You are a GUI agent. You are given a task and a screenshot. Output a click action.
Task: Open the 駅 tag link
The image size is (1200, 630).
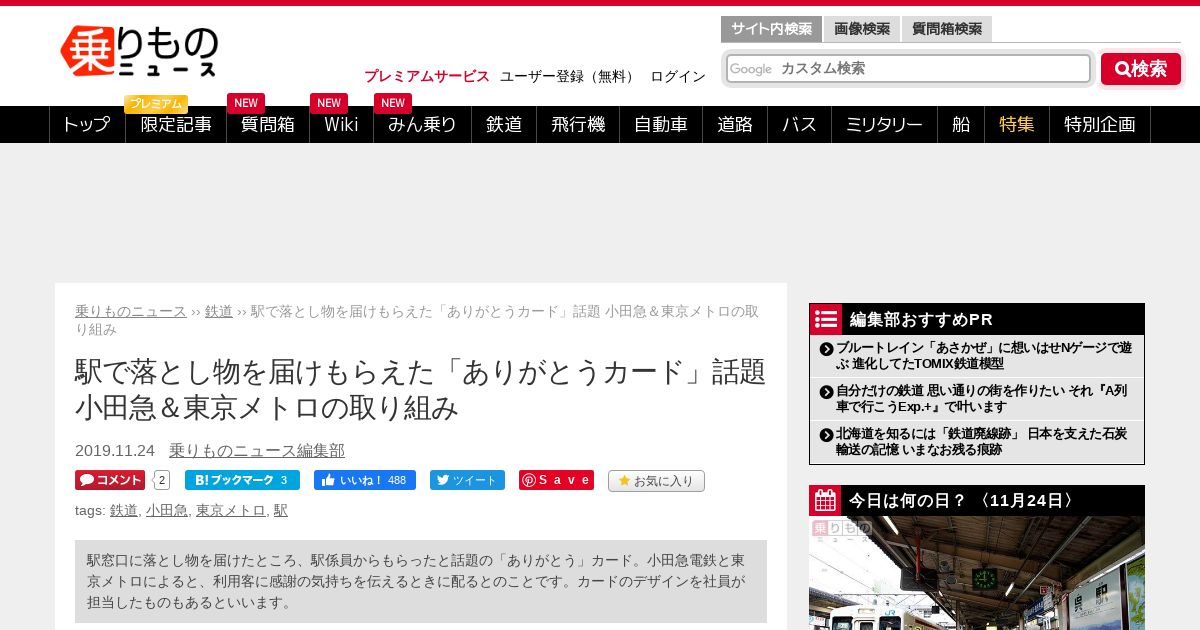pos(281,510)
